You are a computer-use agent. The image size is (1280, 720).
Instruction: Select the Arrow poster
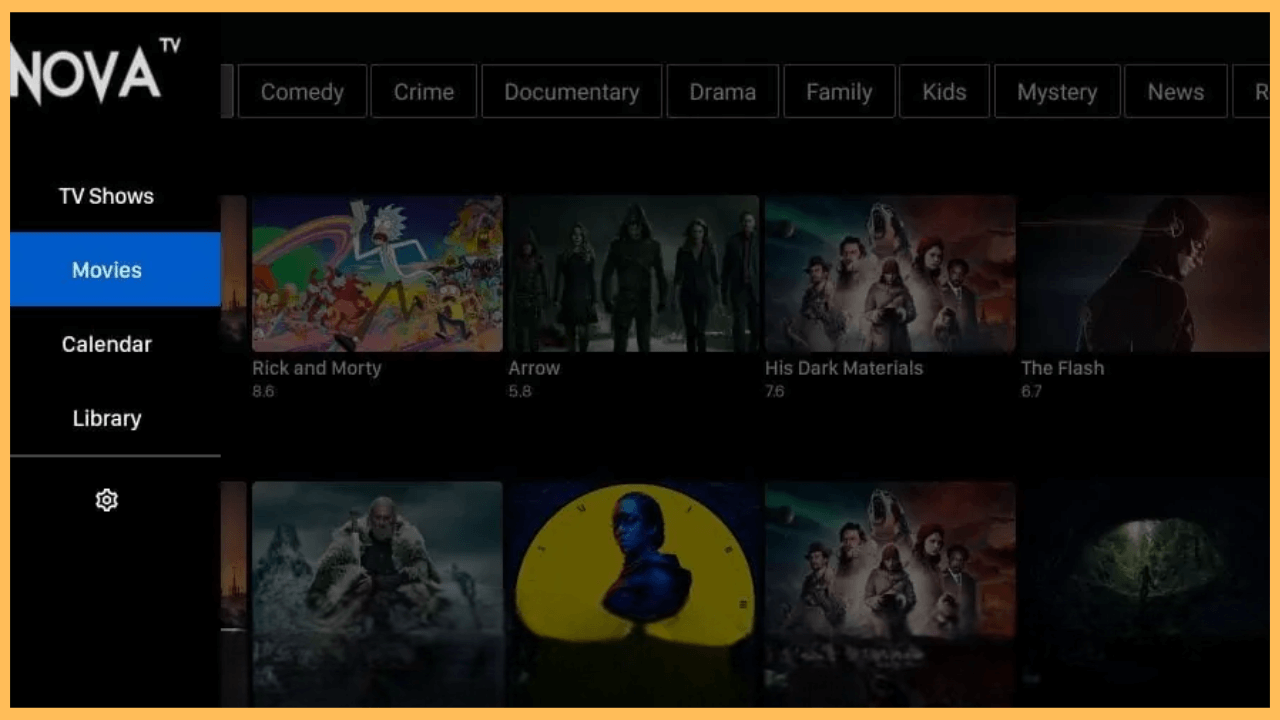633,273
